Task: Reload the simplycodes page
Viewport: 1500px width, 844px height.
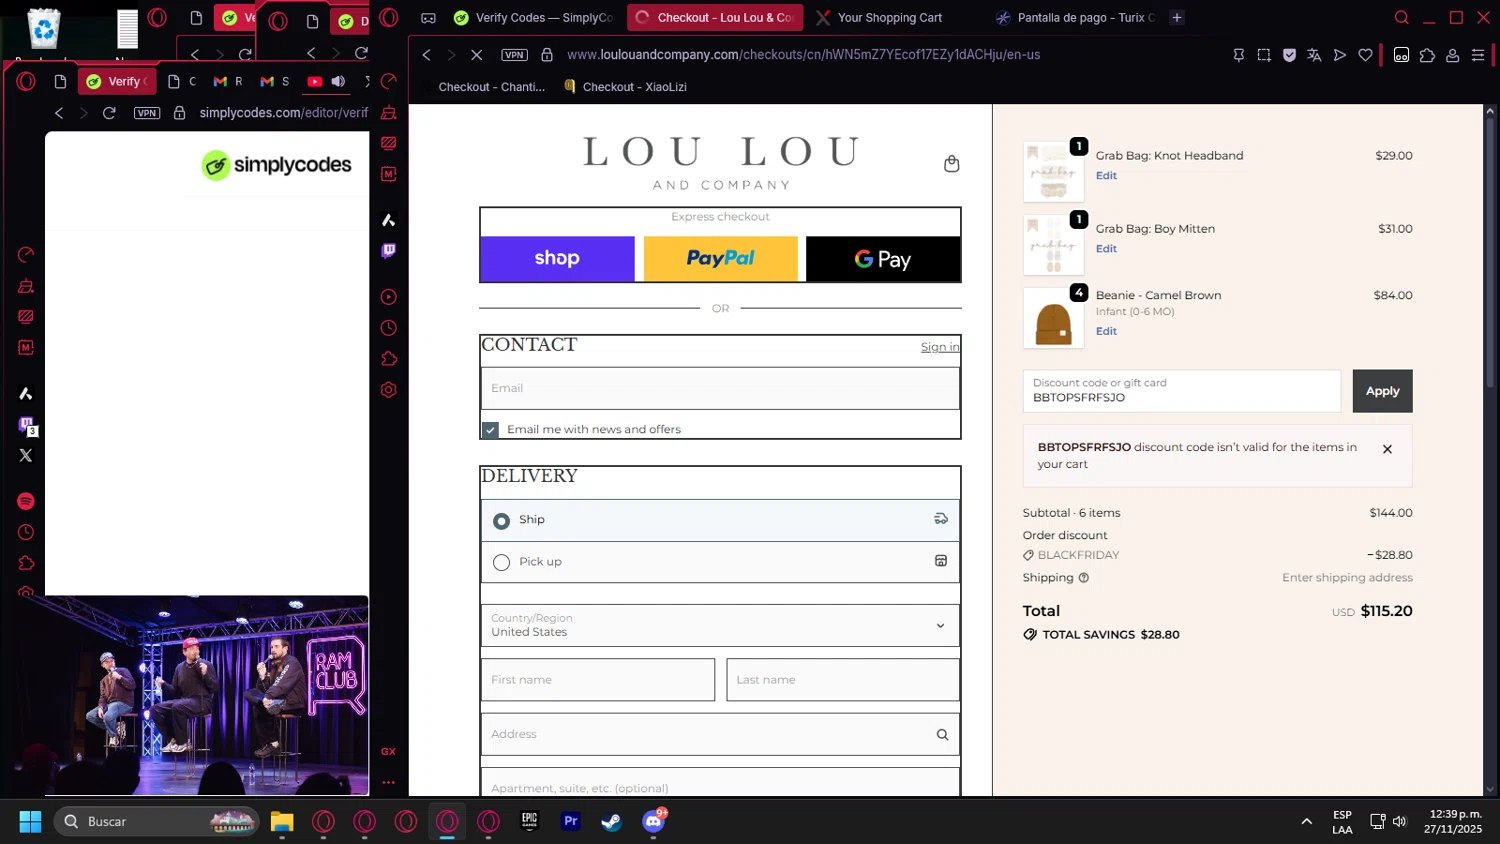Action: pos(109,113)
